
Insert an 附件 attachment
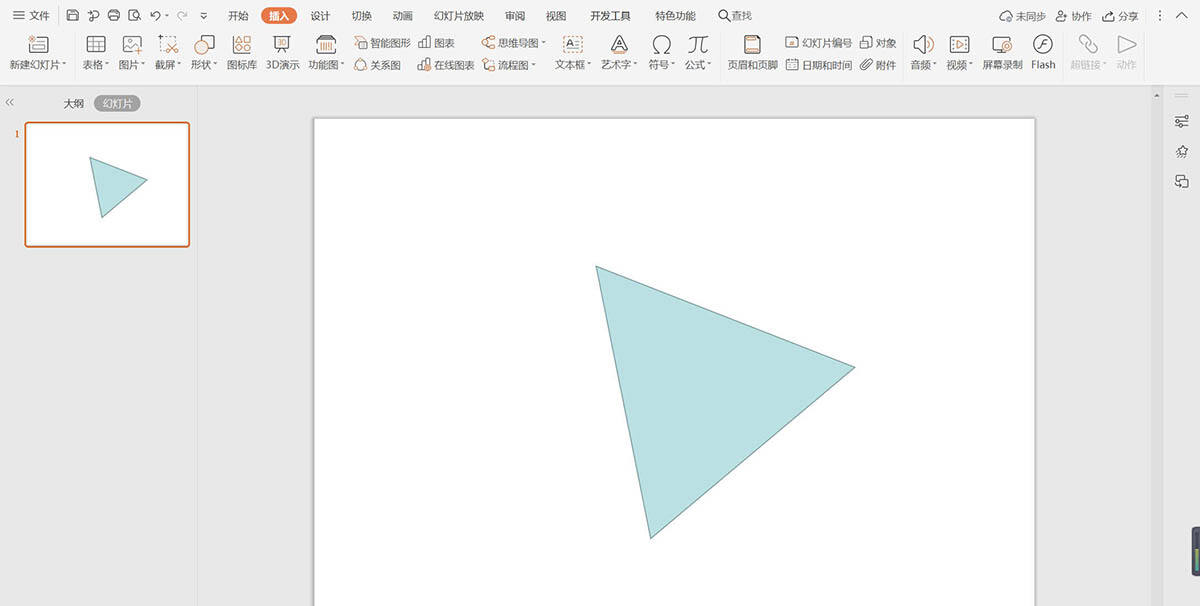point(878,65)
